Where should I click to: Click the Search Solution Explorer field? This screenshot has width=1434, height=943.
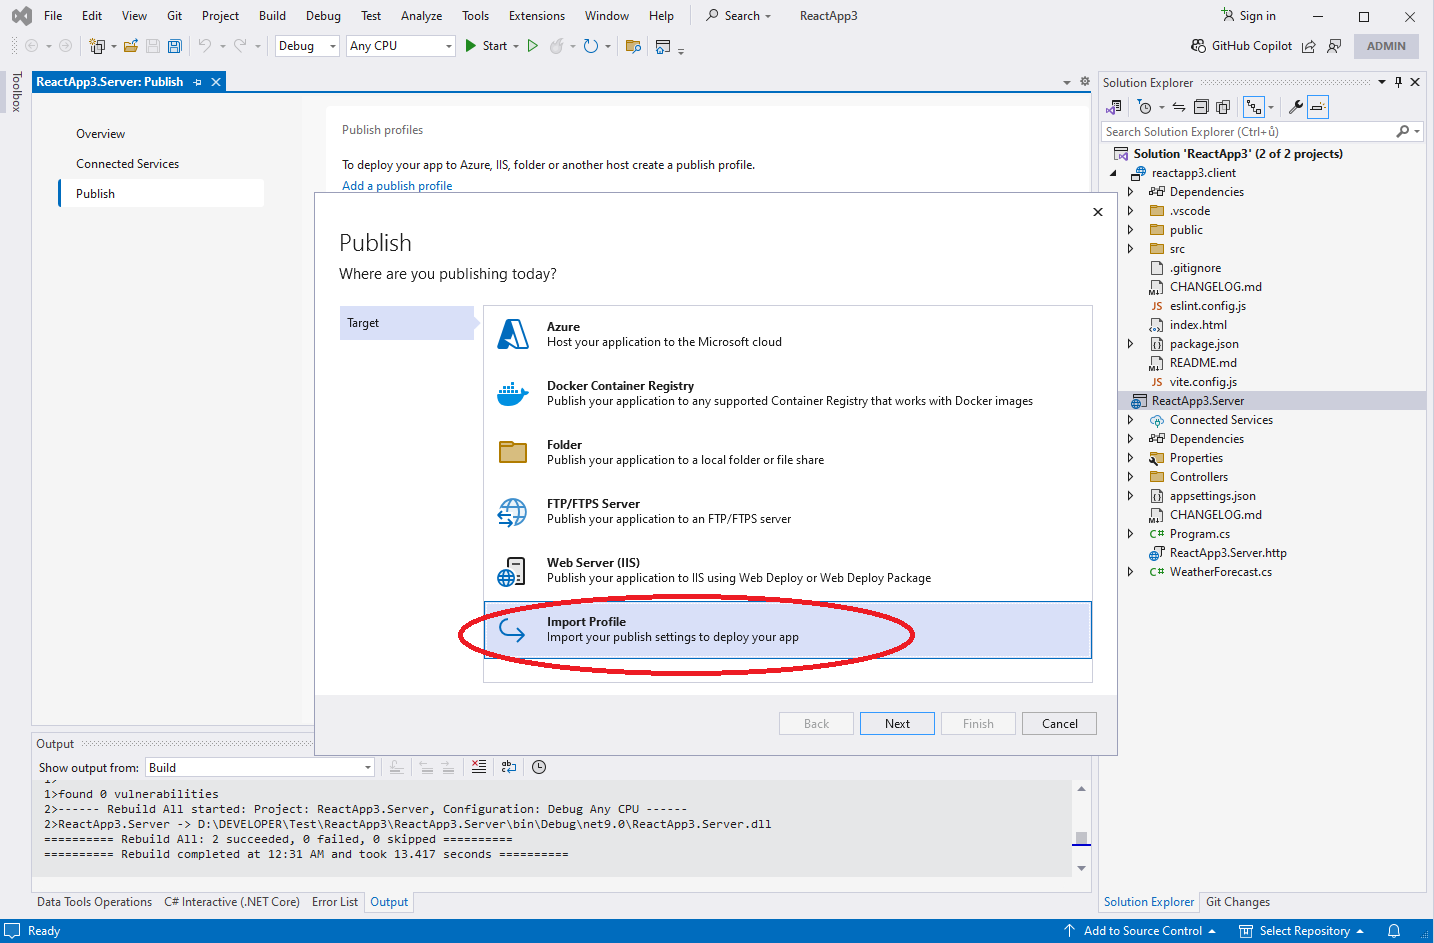coord(1248,131)
